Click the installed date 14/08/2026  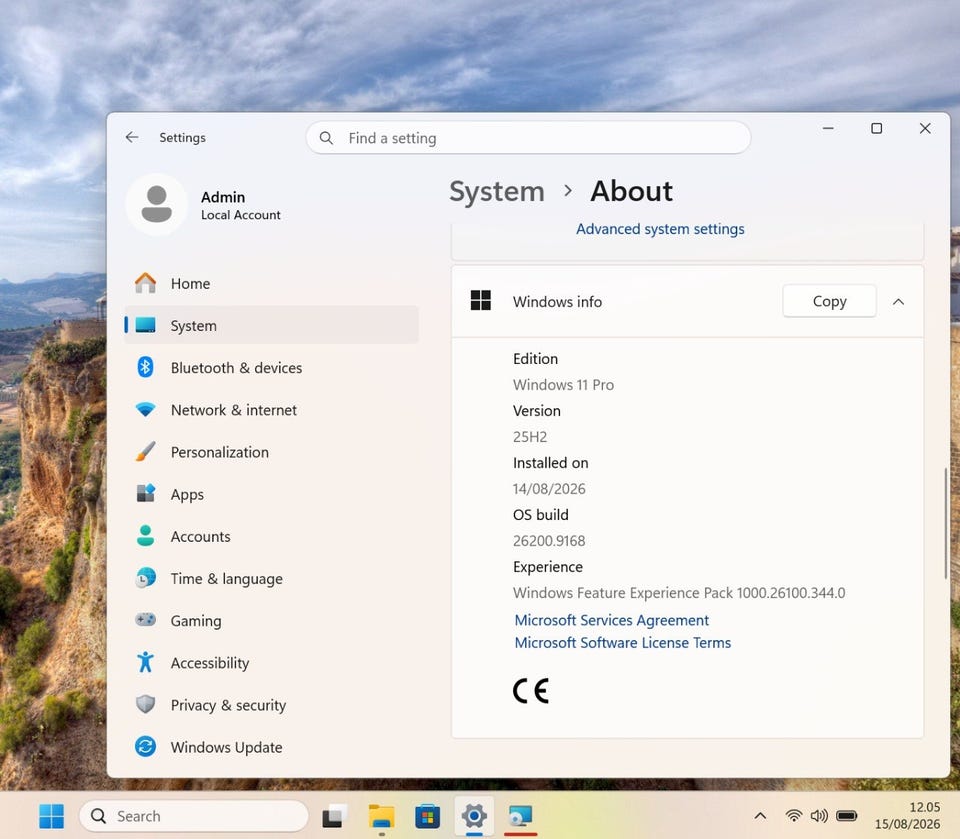[549, 489]
